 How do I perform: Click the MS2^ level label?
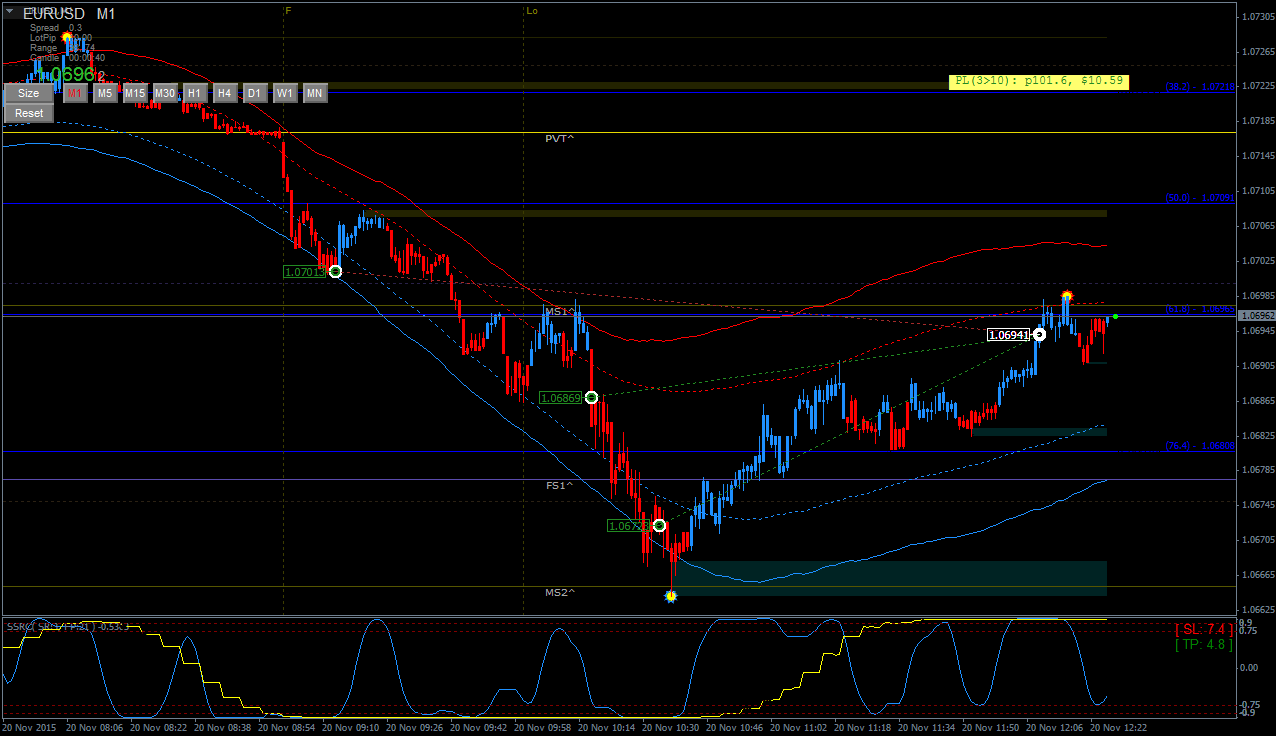[559, 592]
